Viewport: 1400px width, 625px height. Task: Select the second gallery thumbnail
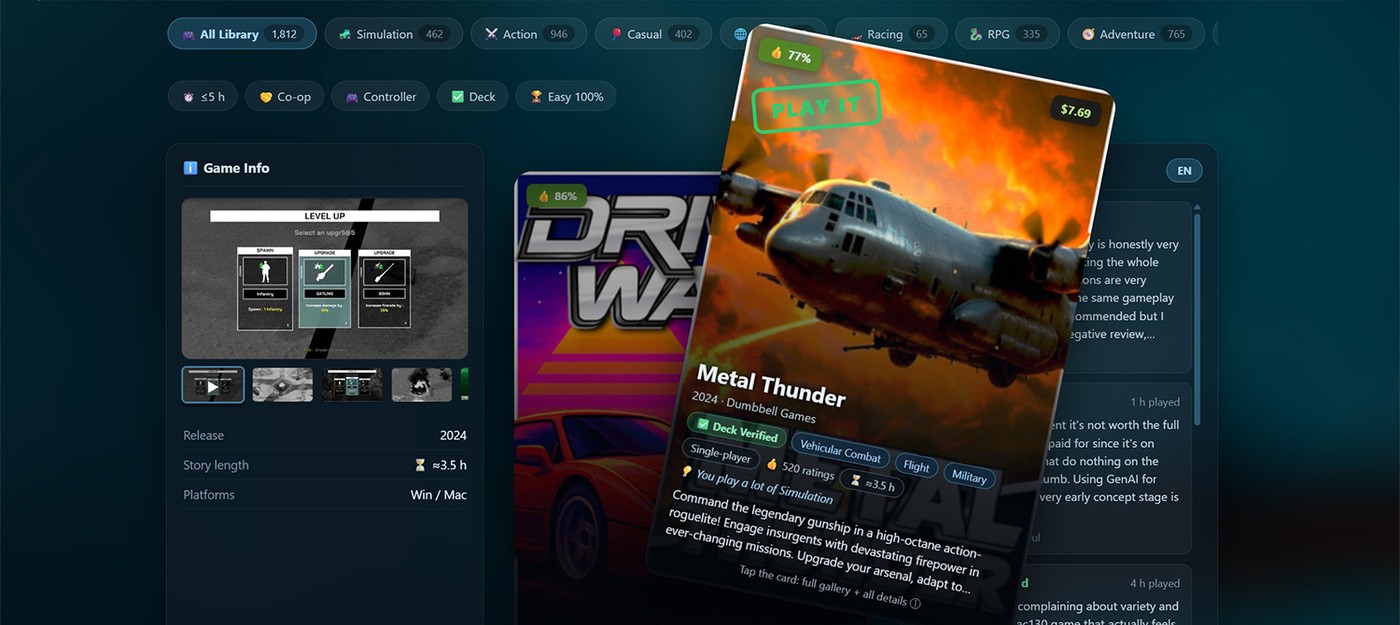[282, 385]
